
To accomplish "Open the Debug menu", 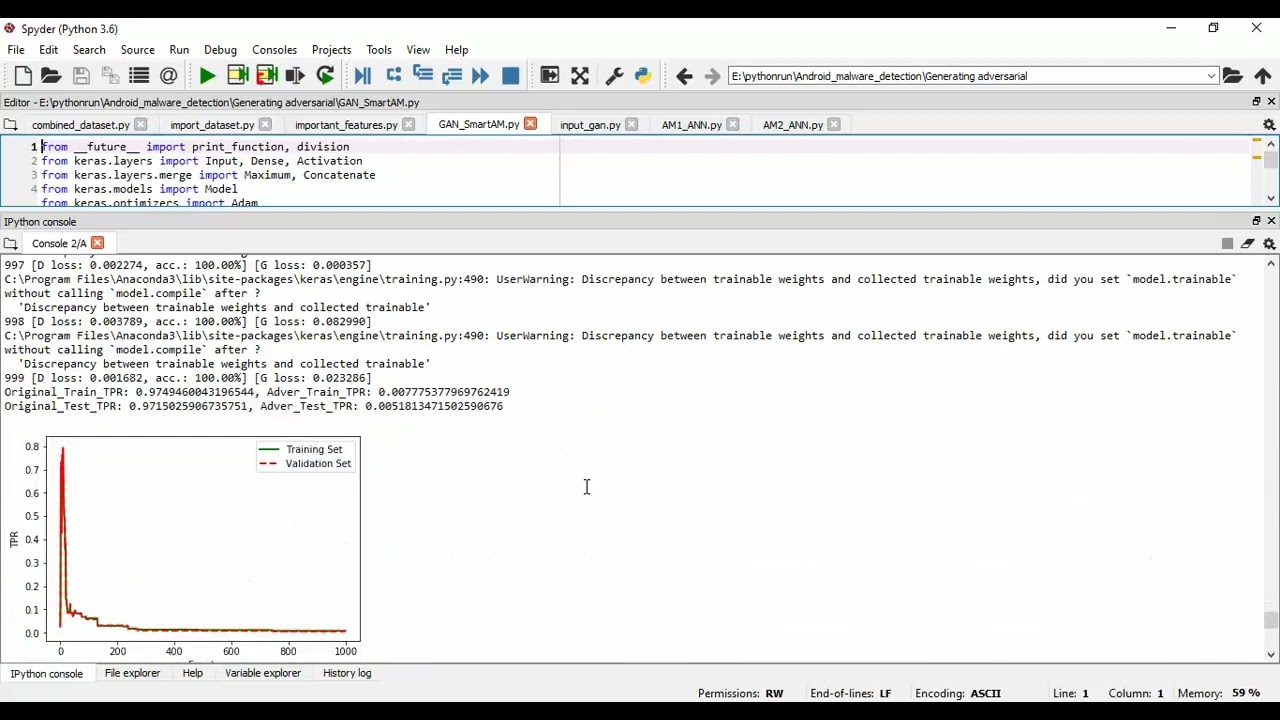I will [x=220, y=49].
